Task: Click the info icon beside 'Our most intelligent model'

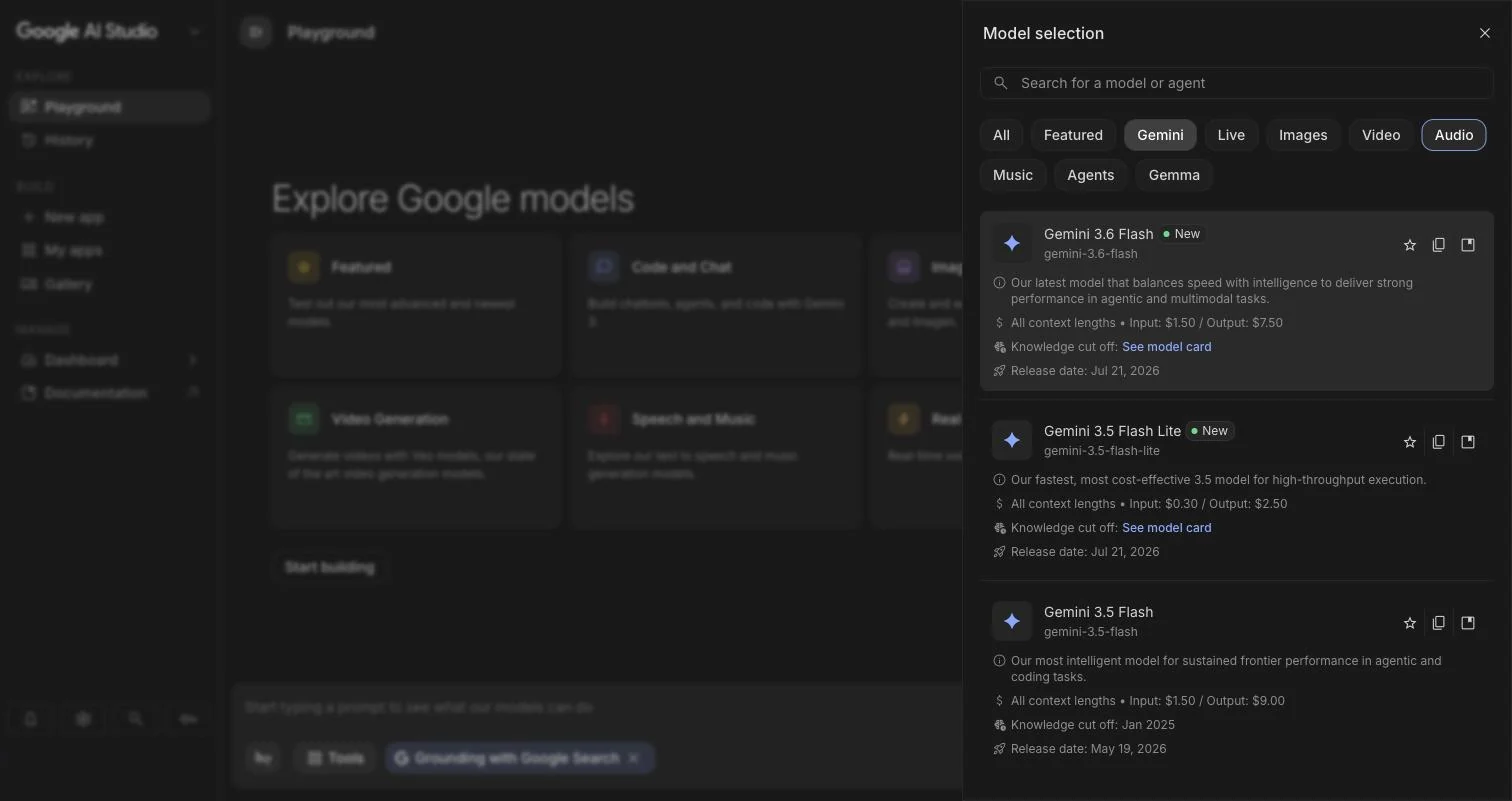Action: (x=999, y=661)
